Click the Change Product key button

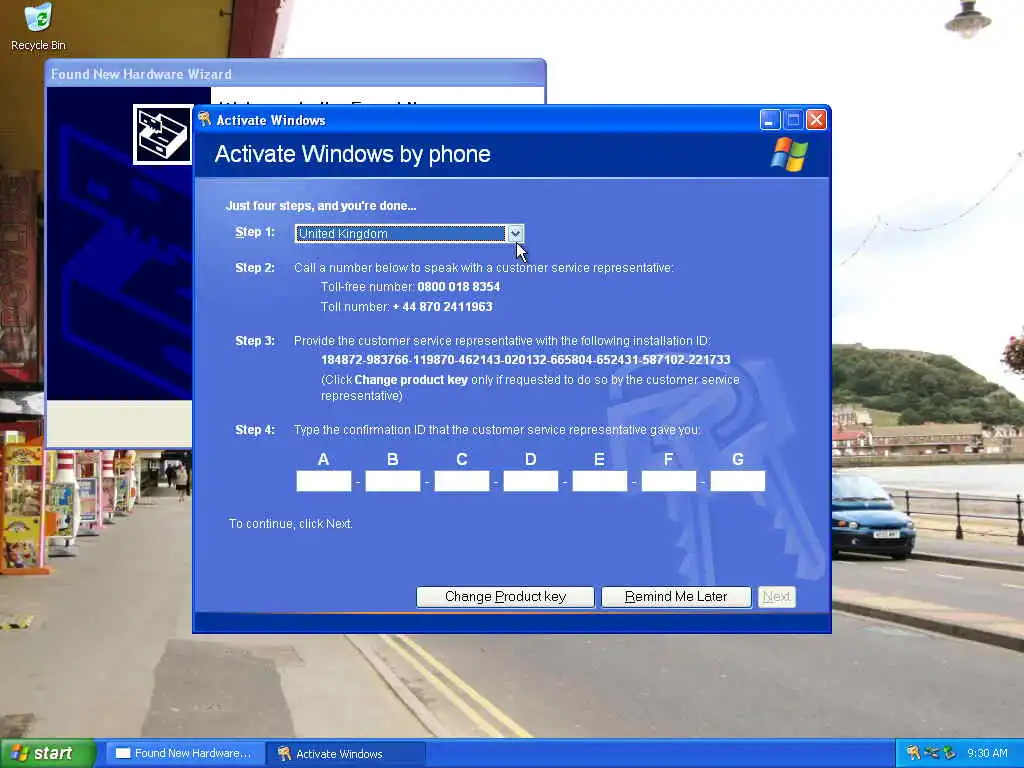click(505, 596)
